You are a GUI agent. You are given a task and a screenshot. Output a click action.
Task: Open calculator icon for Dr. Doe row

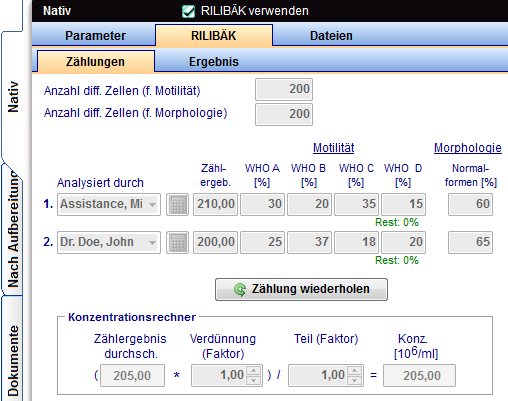point(177,242)
